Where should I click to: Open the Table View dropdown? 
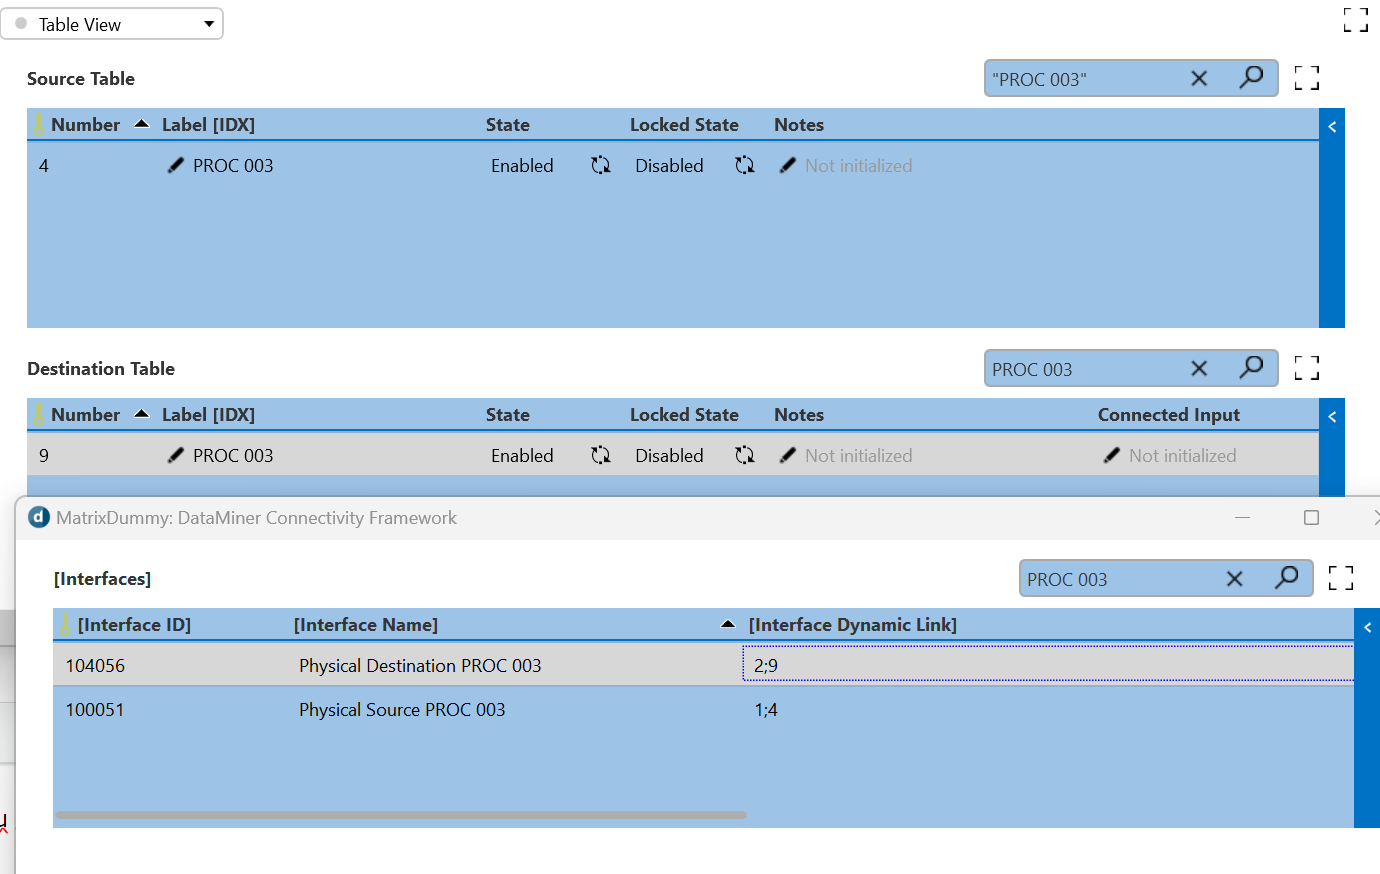[x=112, y=24]
